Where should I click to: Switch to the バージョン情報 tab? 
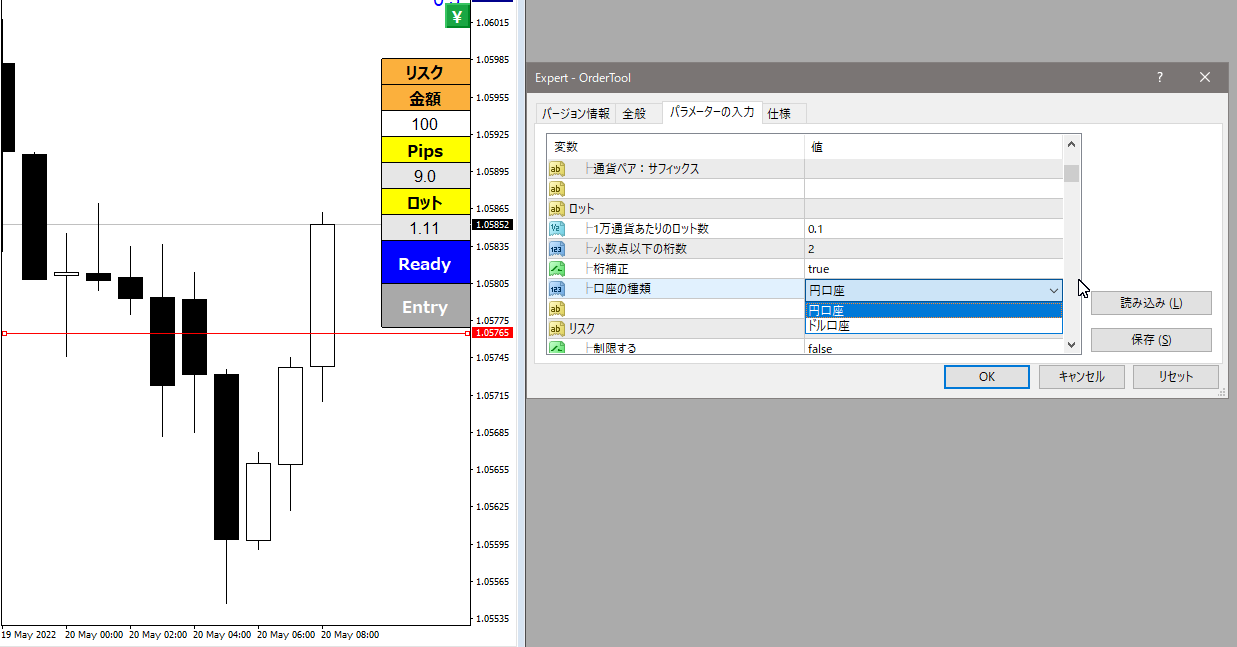pyautogui.click(x=575, y=114)
